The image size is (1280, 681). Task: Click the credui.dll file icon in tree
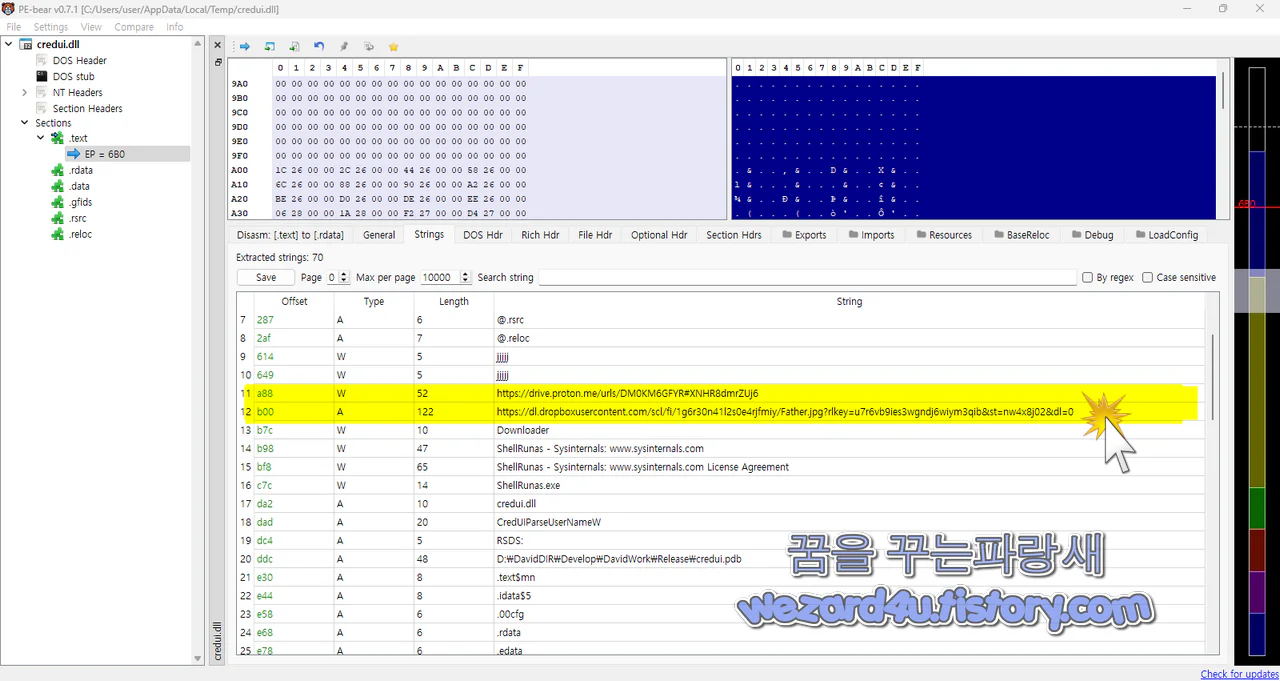pos(27,44)
